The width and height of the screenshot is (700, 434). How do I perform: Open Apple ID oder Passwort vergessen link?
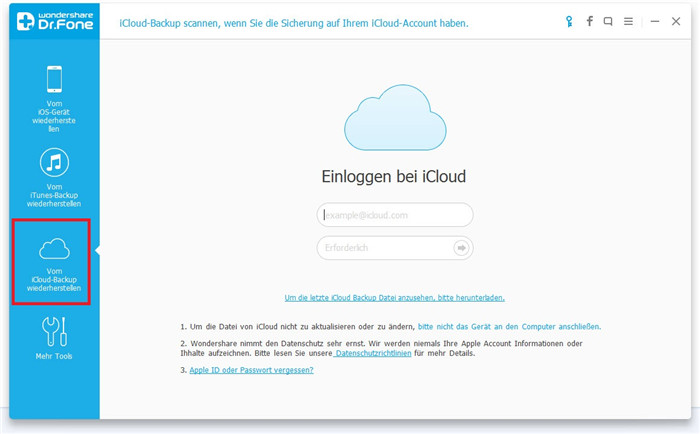click(x=251, y=370)
